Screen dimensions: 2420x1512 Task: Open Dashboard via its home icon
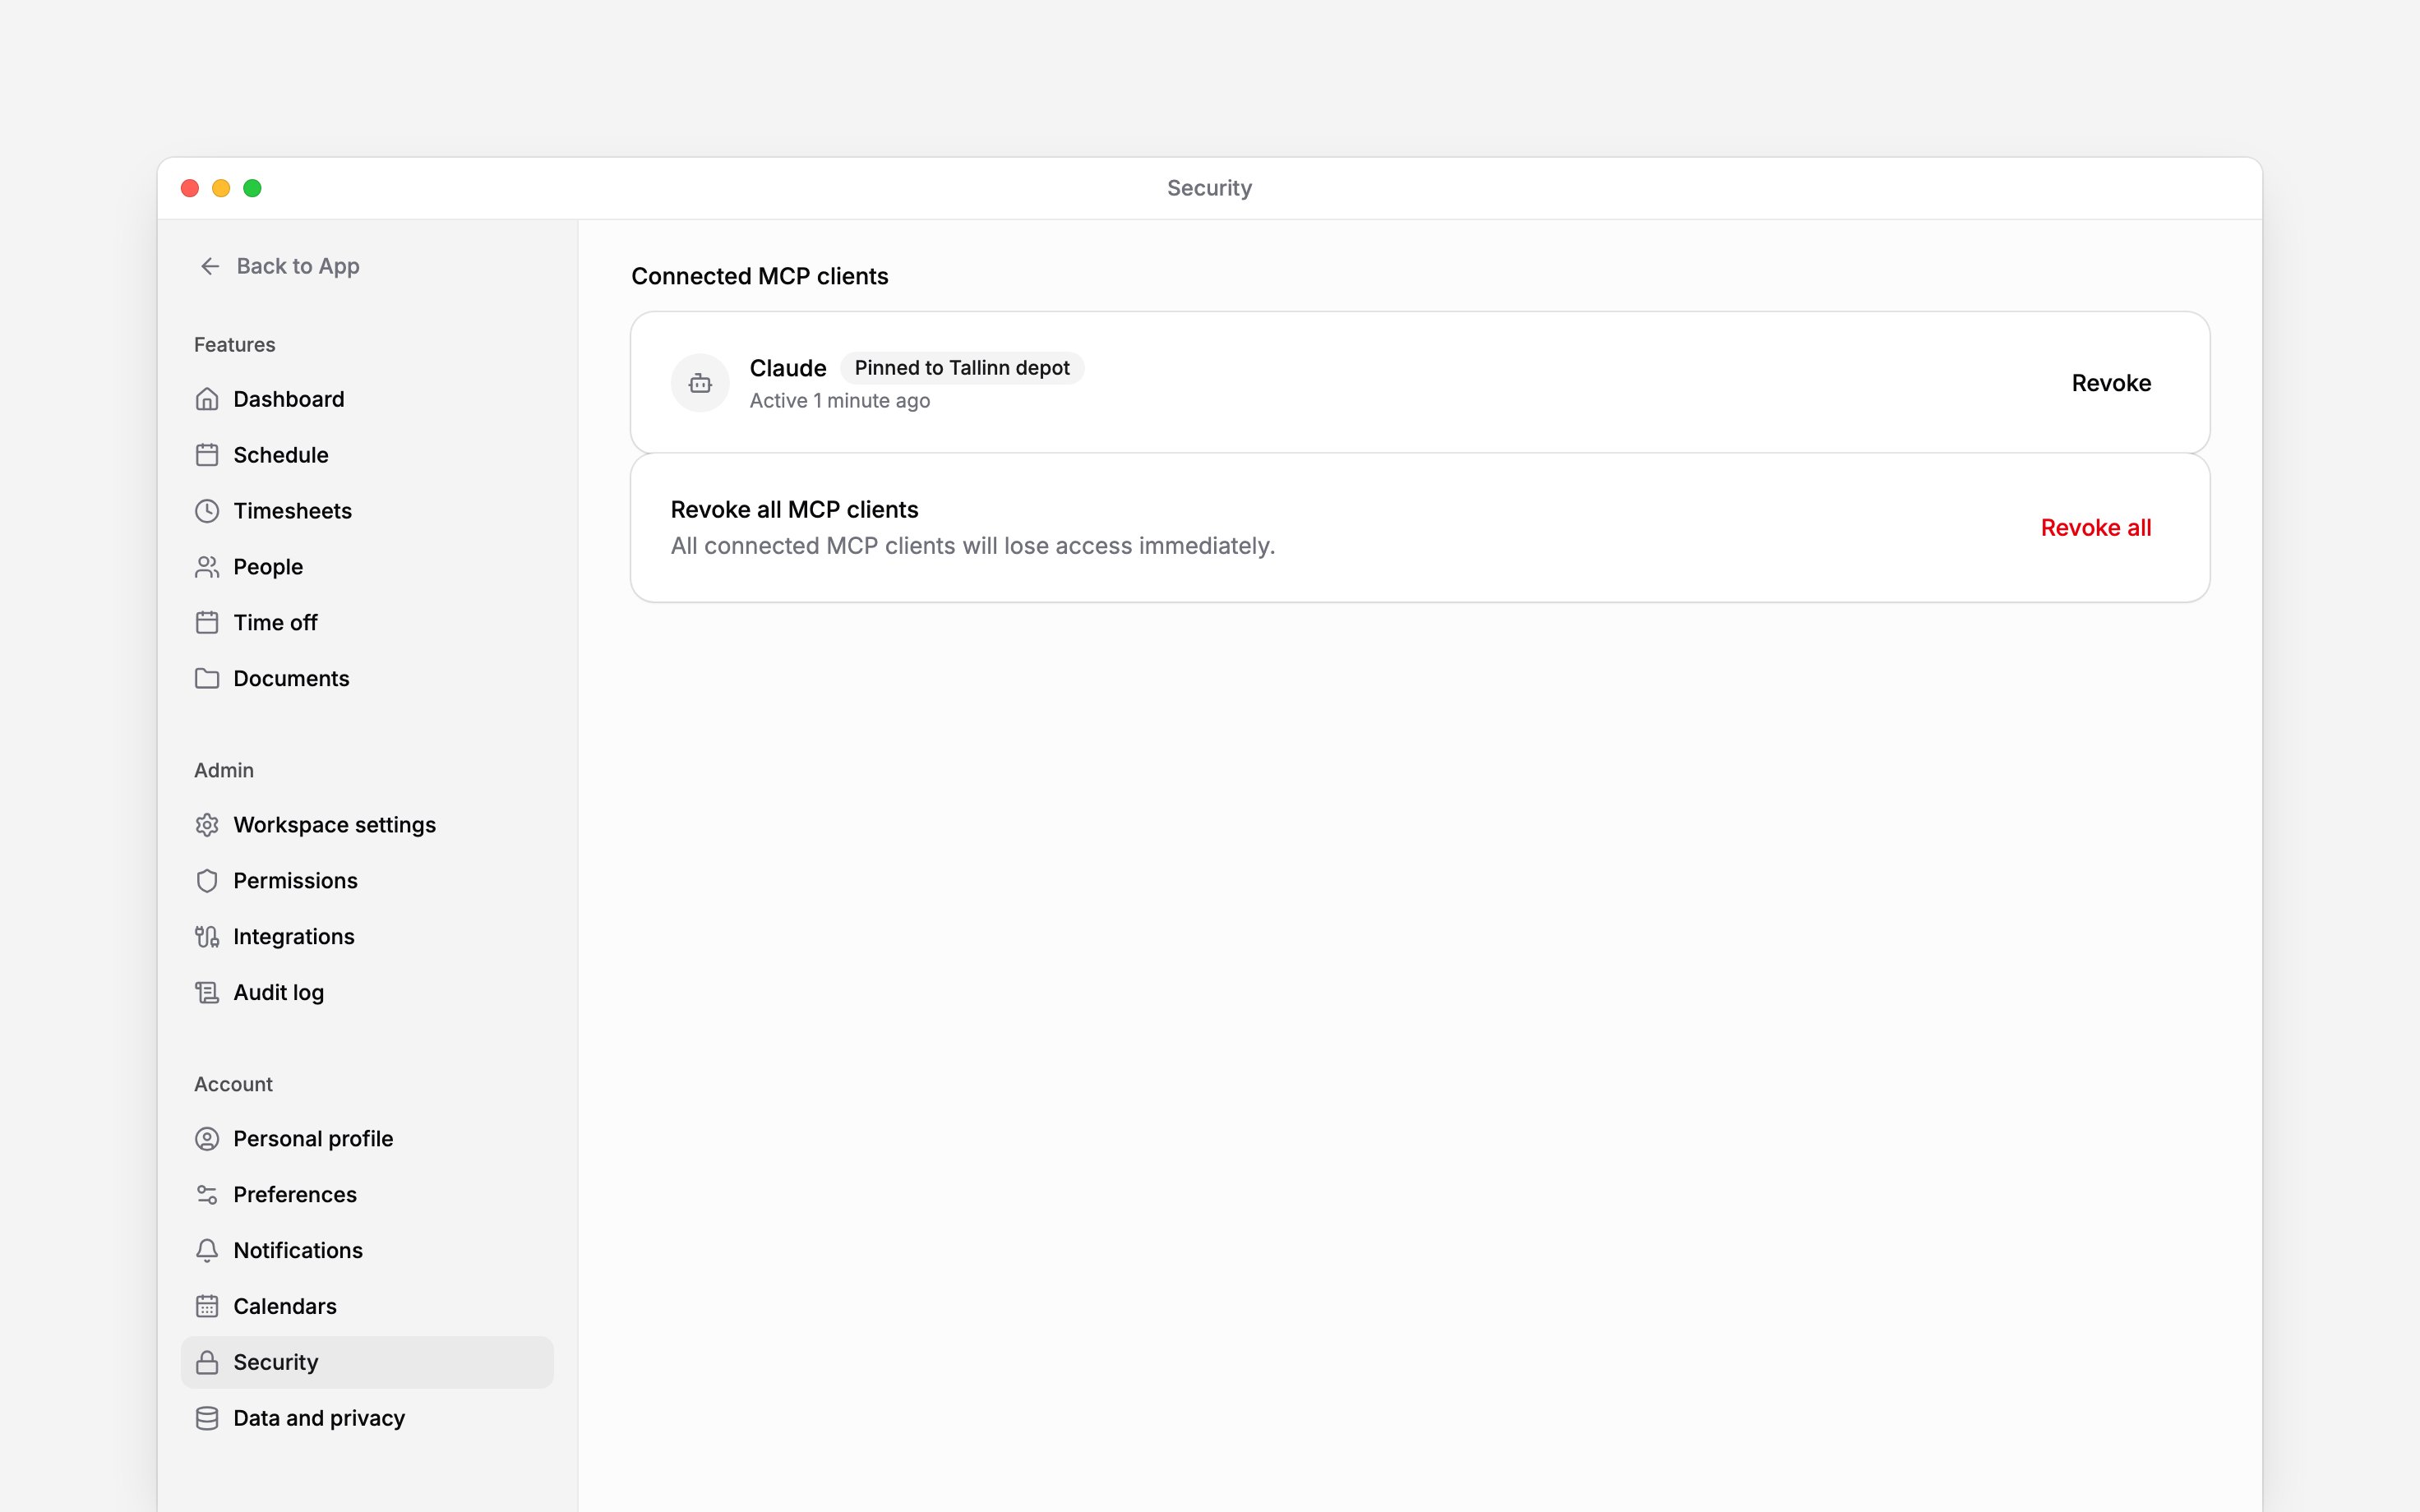tap(207, 399)
